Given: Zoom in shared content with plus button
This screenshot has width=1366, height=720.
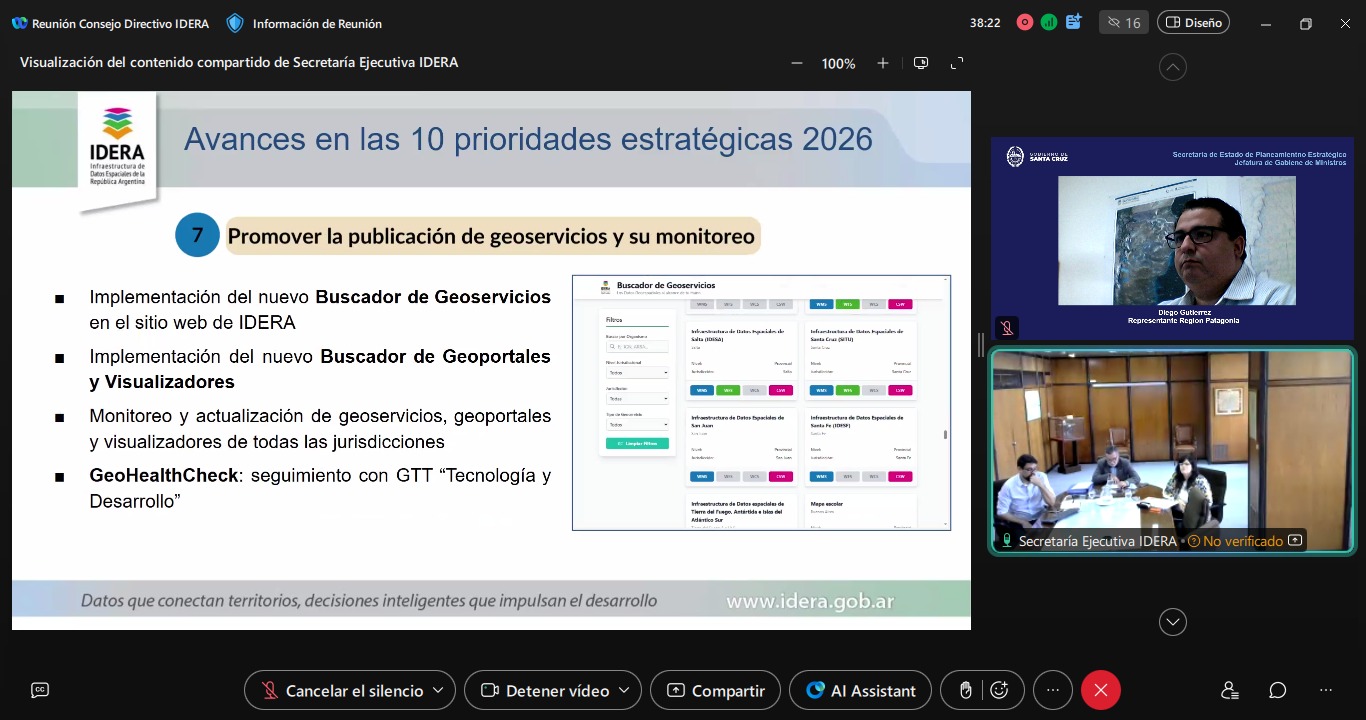Looking at the screenshot, I should coord(882,63).
